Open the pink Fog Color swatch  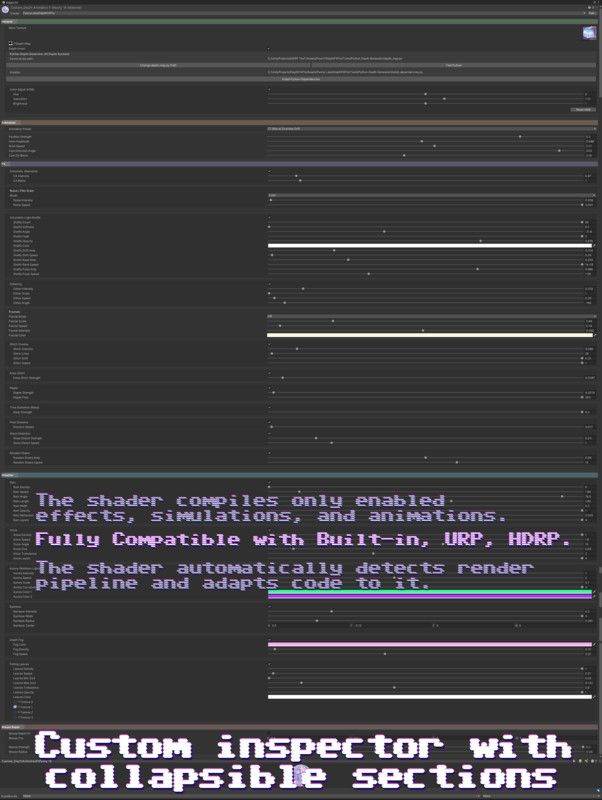(x=430, y=644)
